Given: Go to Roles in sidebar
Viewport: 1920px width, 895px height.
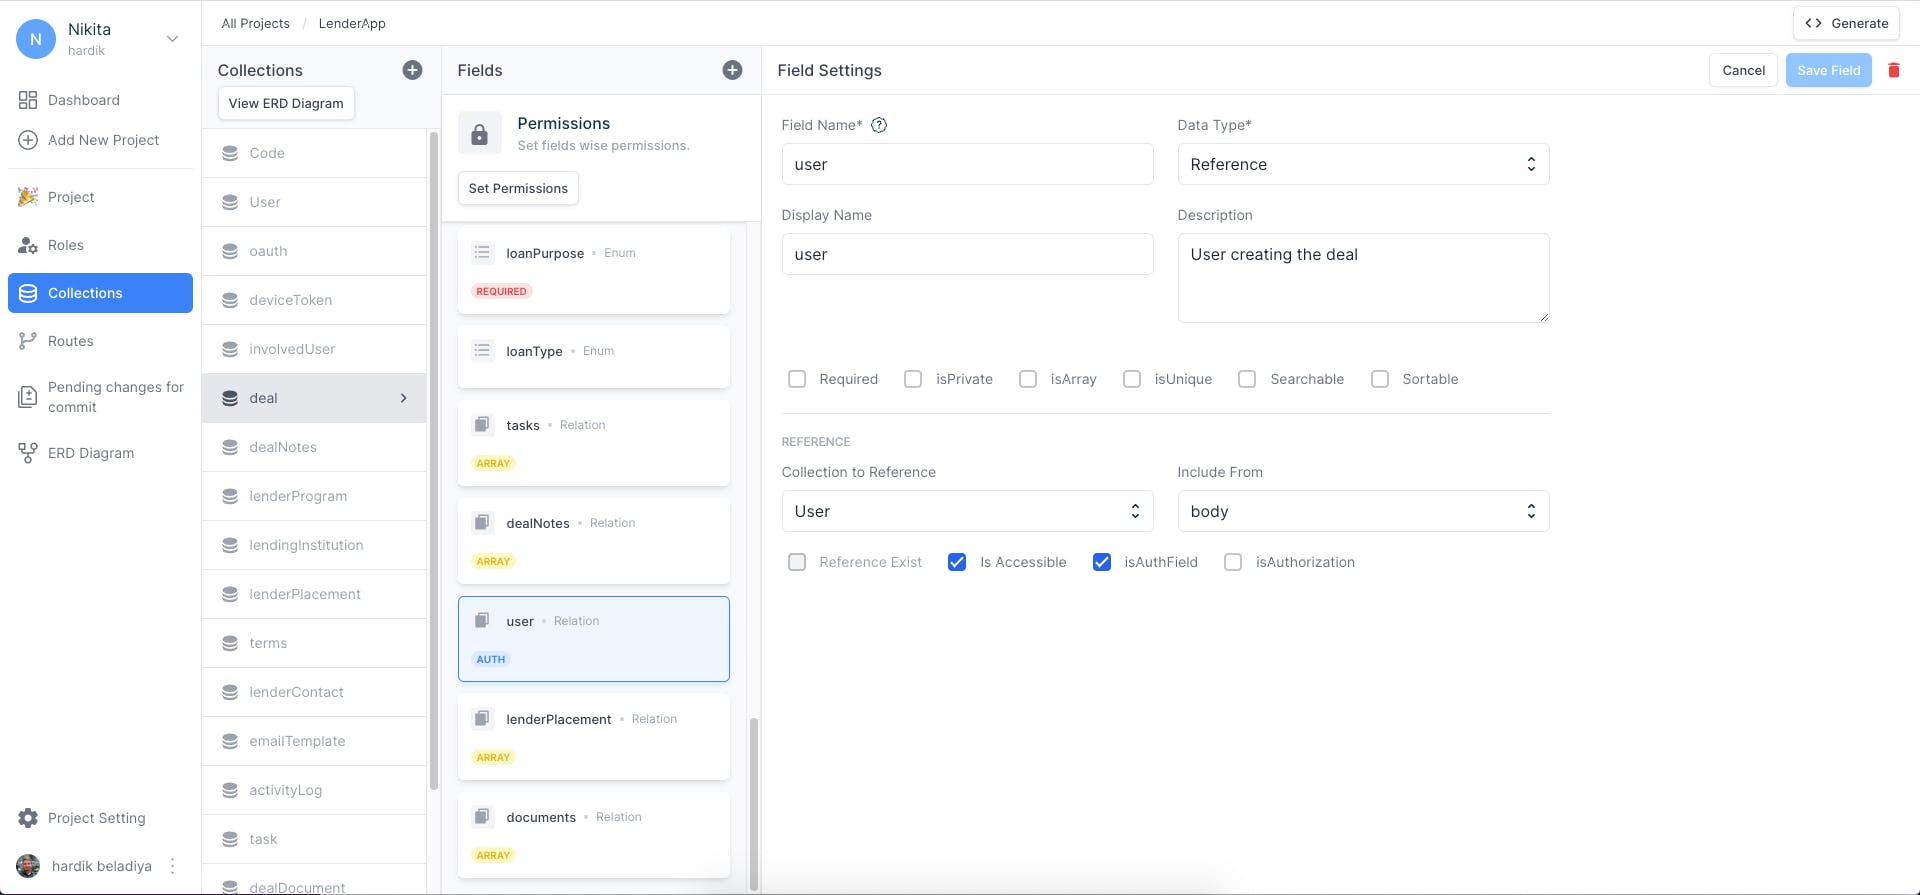Looking at the screenshot, I should pyautogui.click(x=66, y=245).
